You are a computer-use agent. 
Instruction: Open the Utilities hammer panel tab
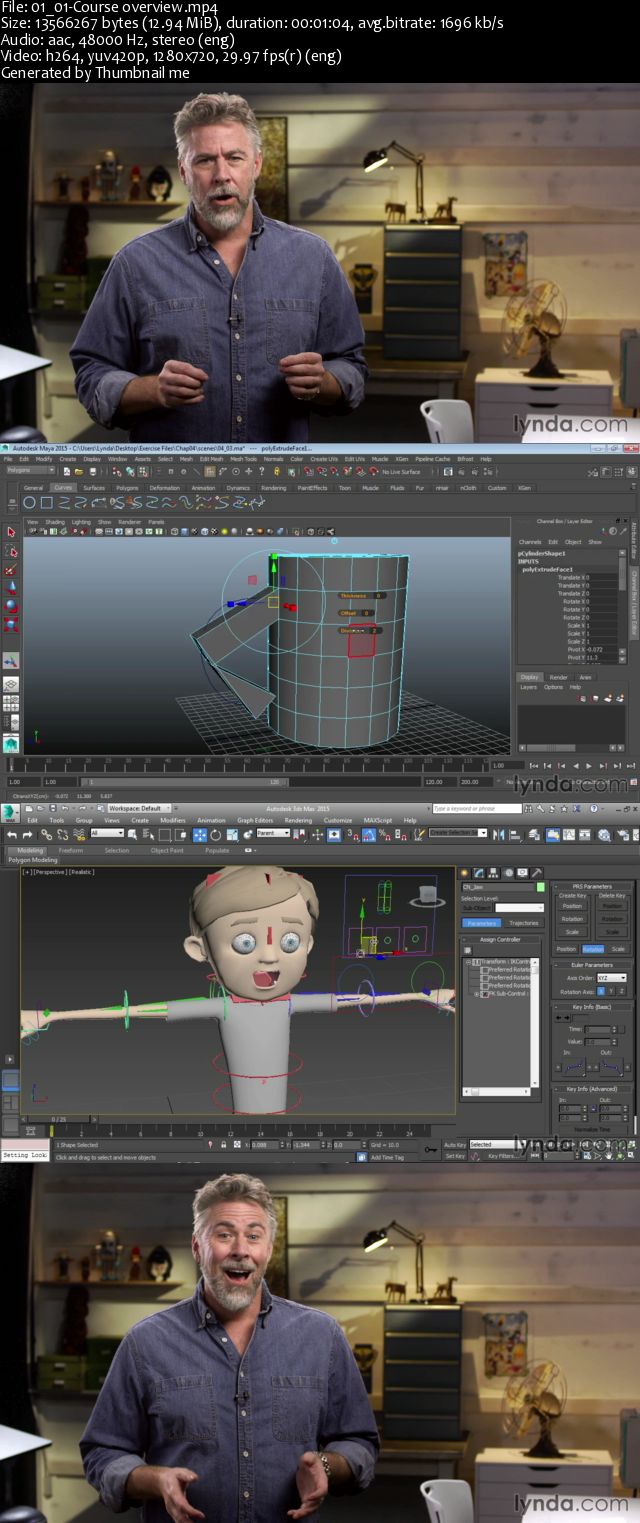point(537,872)
